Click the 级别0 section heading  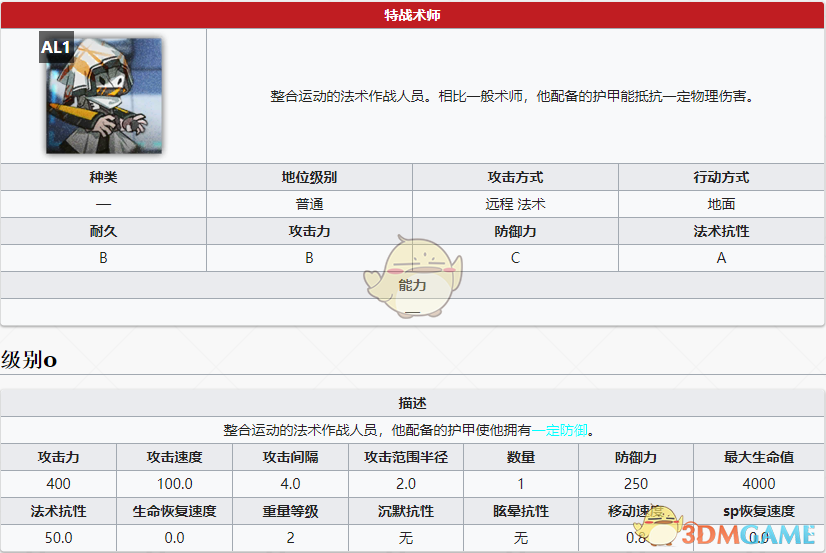29,360
